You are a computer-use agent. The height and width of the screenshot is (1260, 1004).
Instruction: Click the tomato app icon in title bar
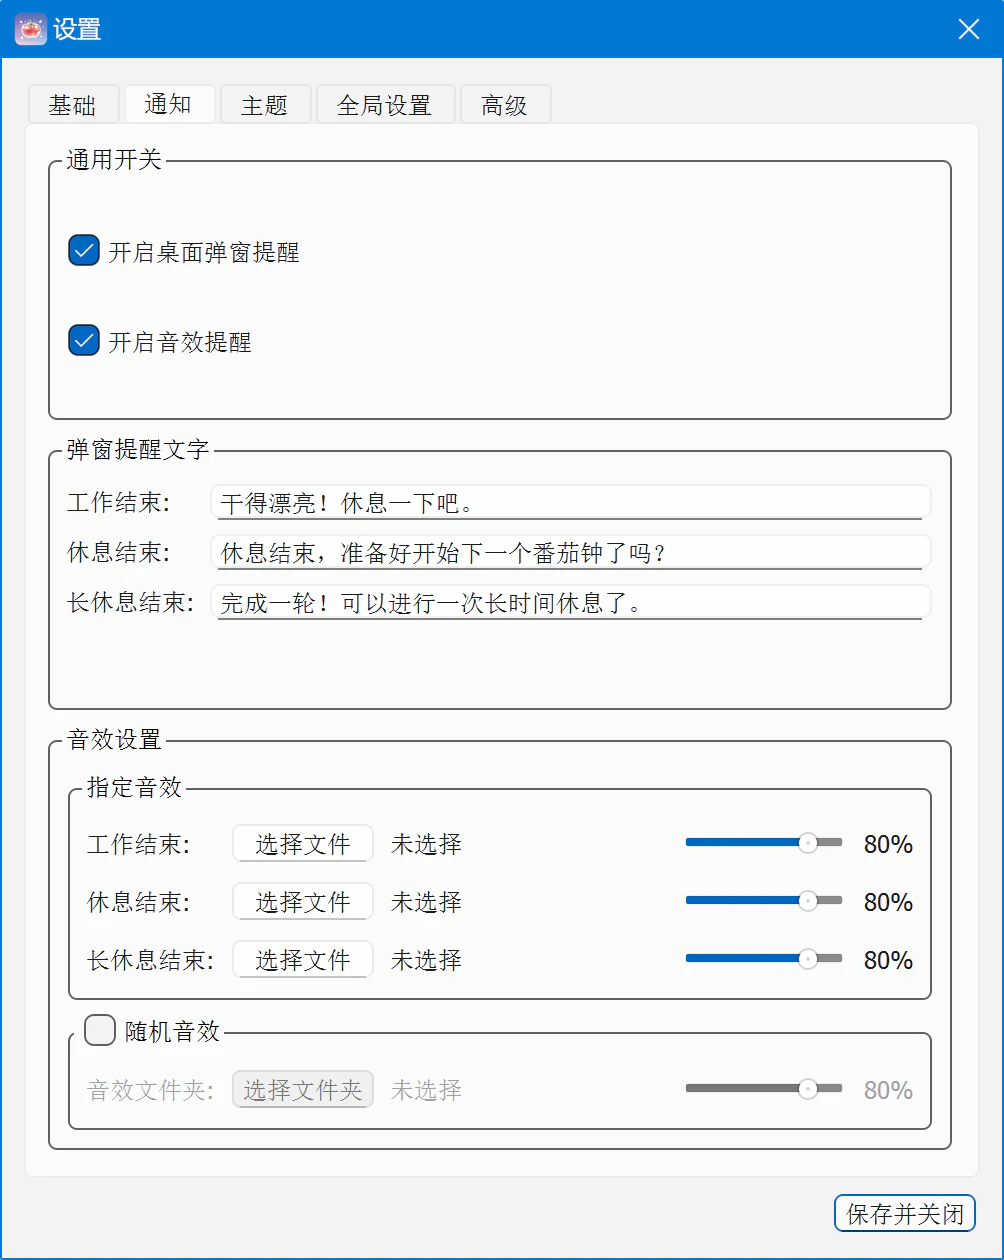(x=31, y=29)
